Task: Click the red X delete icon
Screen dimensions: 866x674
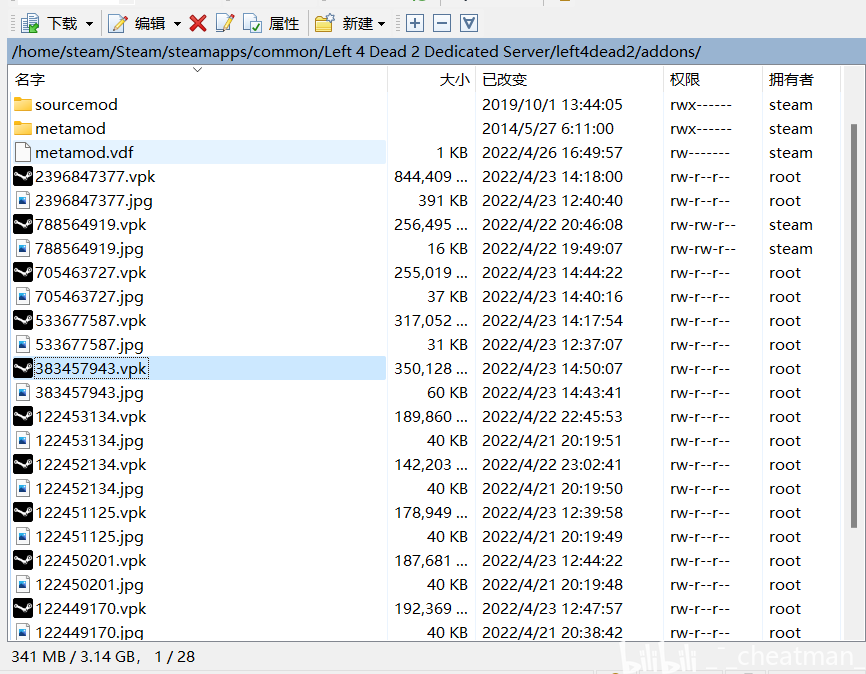Action: coord(198,23)
